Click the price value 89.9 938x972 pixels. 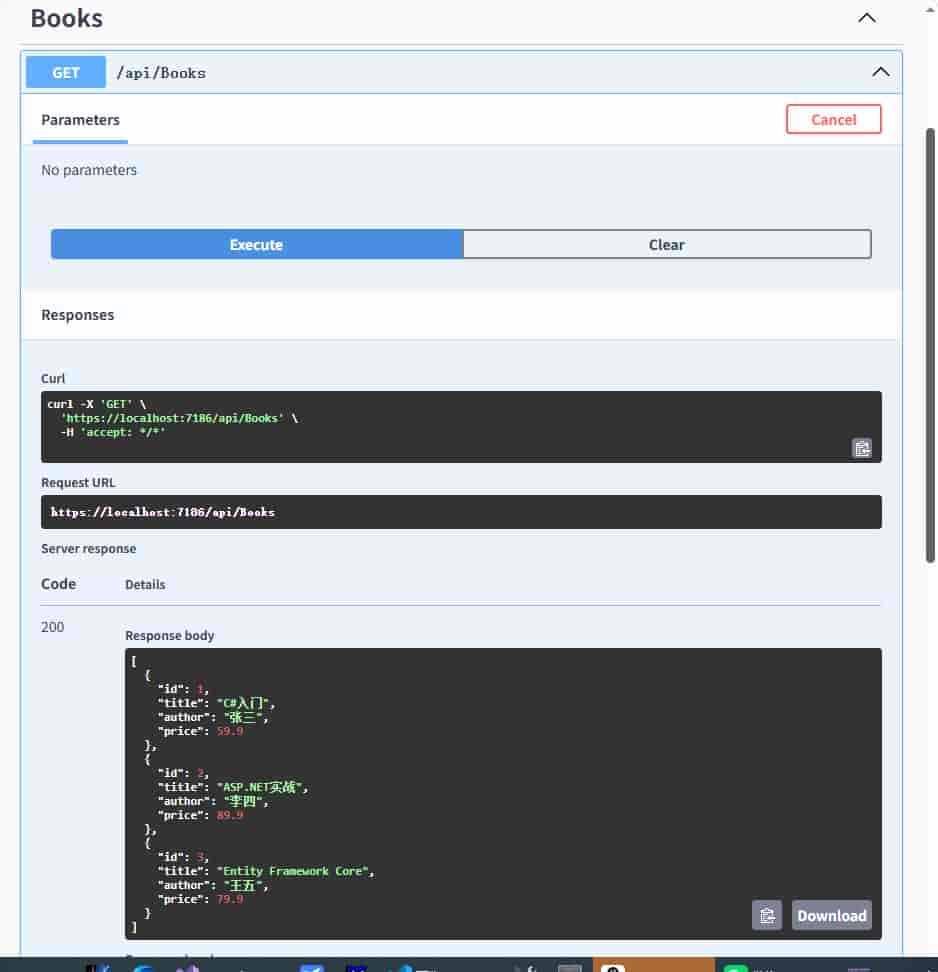[229, 815]
